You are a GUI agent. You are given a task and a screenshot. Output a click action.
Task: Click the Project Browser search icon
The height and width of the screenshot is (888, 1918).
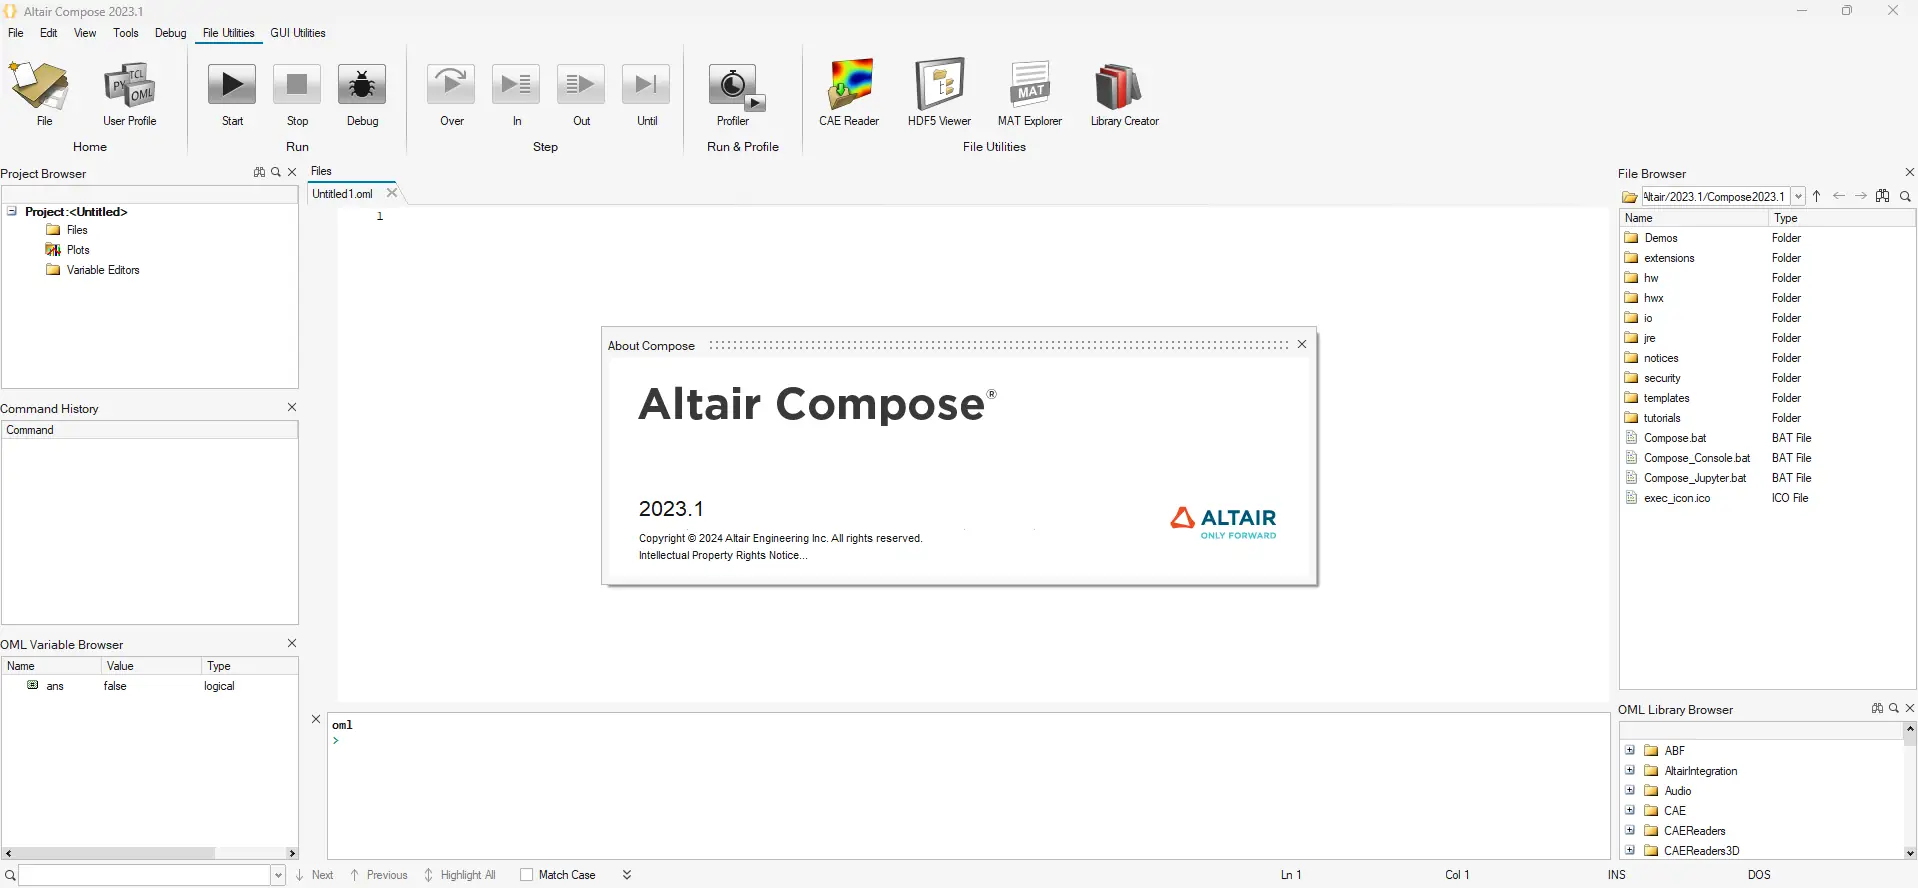(276, 172)
